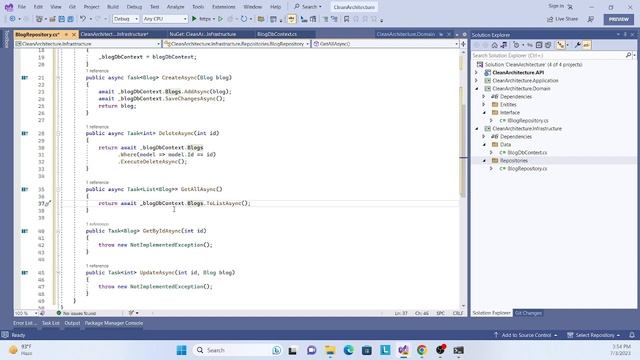Open the Package Manager Console tab
Viewport: 640px width, 360px height.
coord(114,323)
